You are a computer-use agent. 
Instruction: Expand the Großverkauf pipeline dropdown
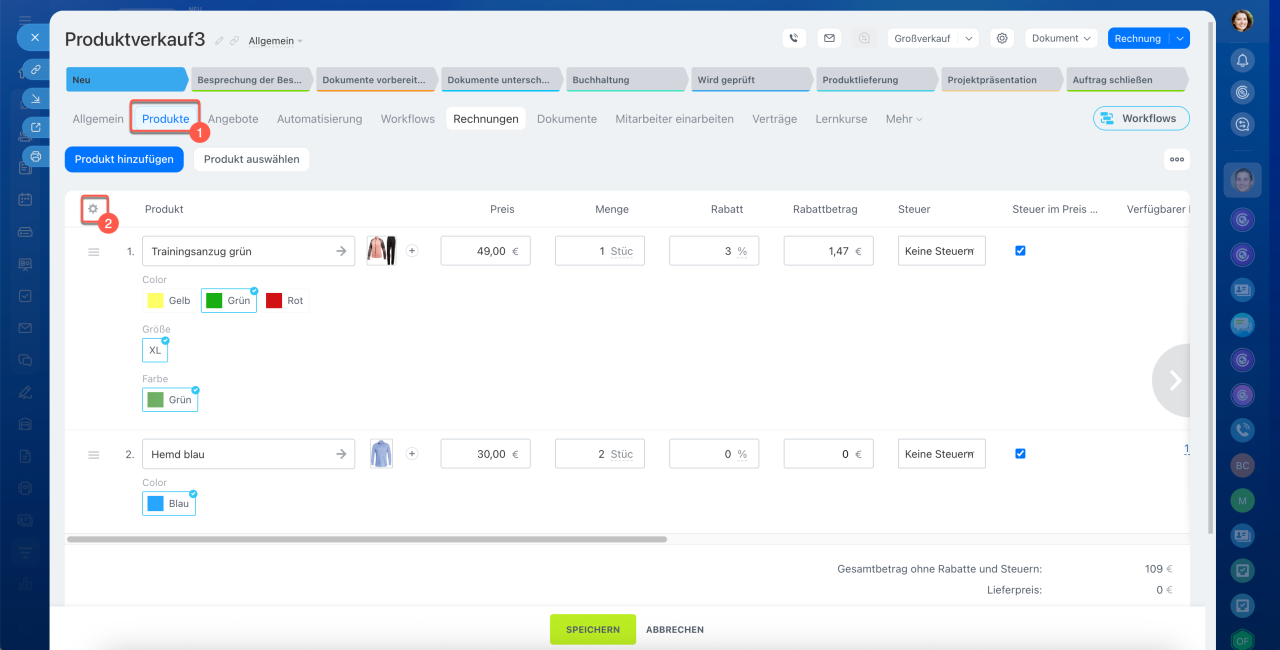coord(968,38)
